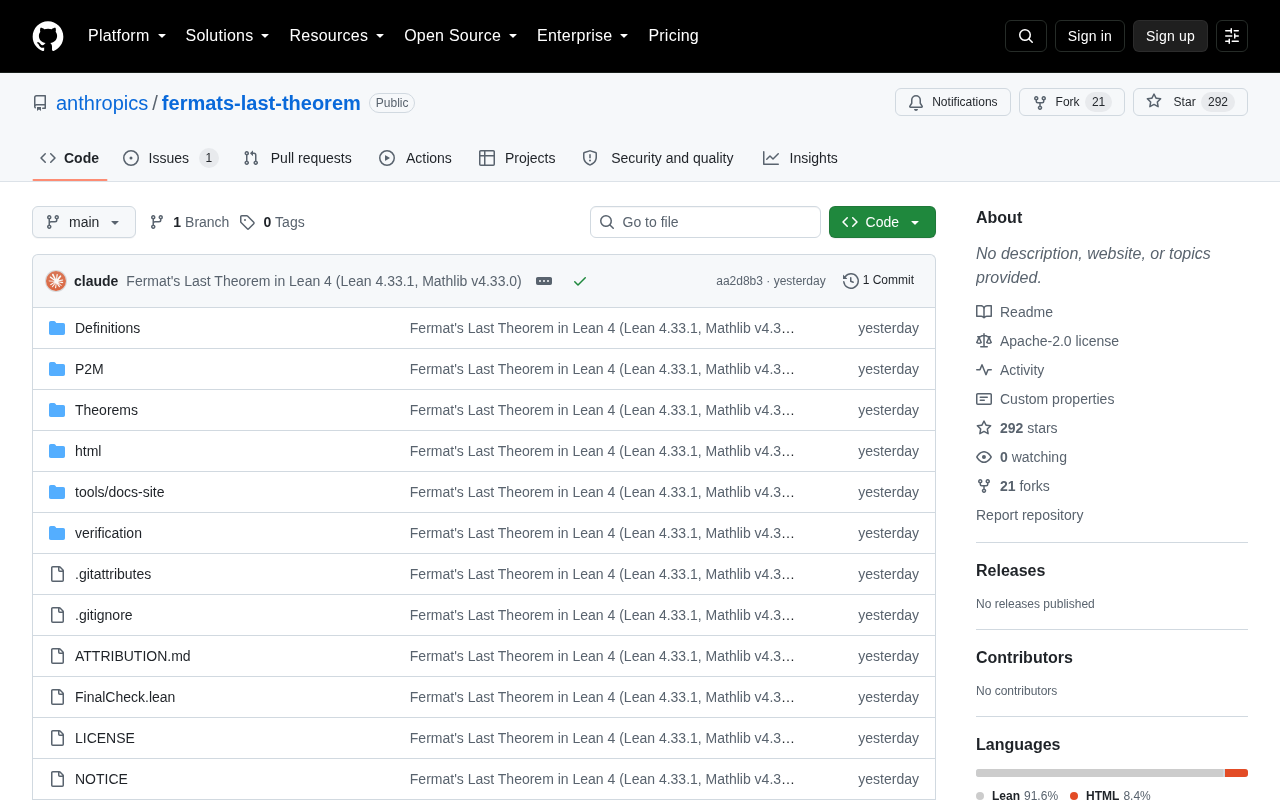1280x800 pixels.
Task: Open the search magnifier button
Action: pos(1026,36)
